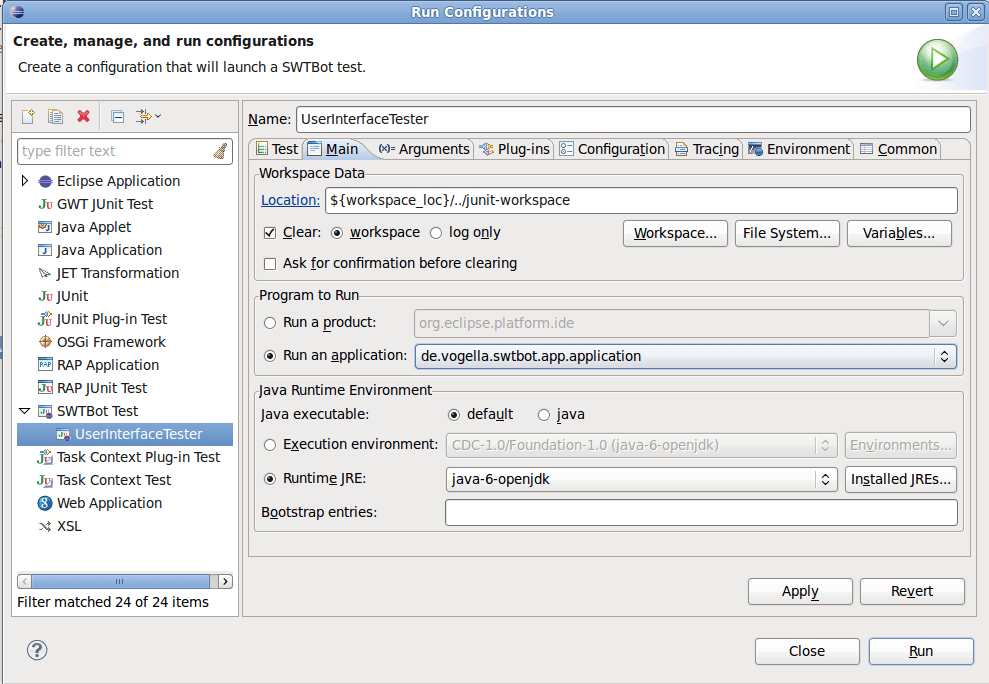
Task: Click the JUnit icon in the tree
Action: pyautogui.click(x=45, y=297)
